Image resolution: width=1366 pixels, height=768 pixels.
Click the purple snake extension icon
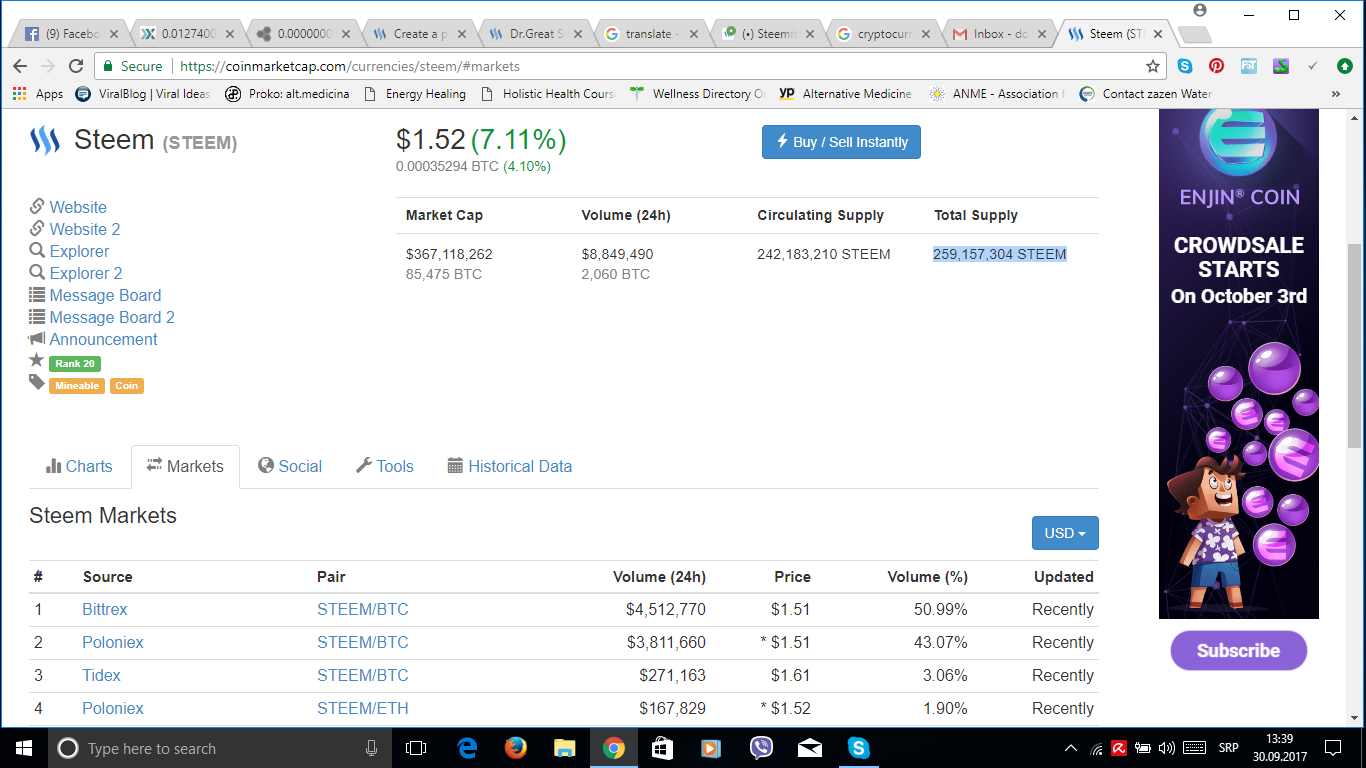[1281, 66]
